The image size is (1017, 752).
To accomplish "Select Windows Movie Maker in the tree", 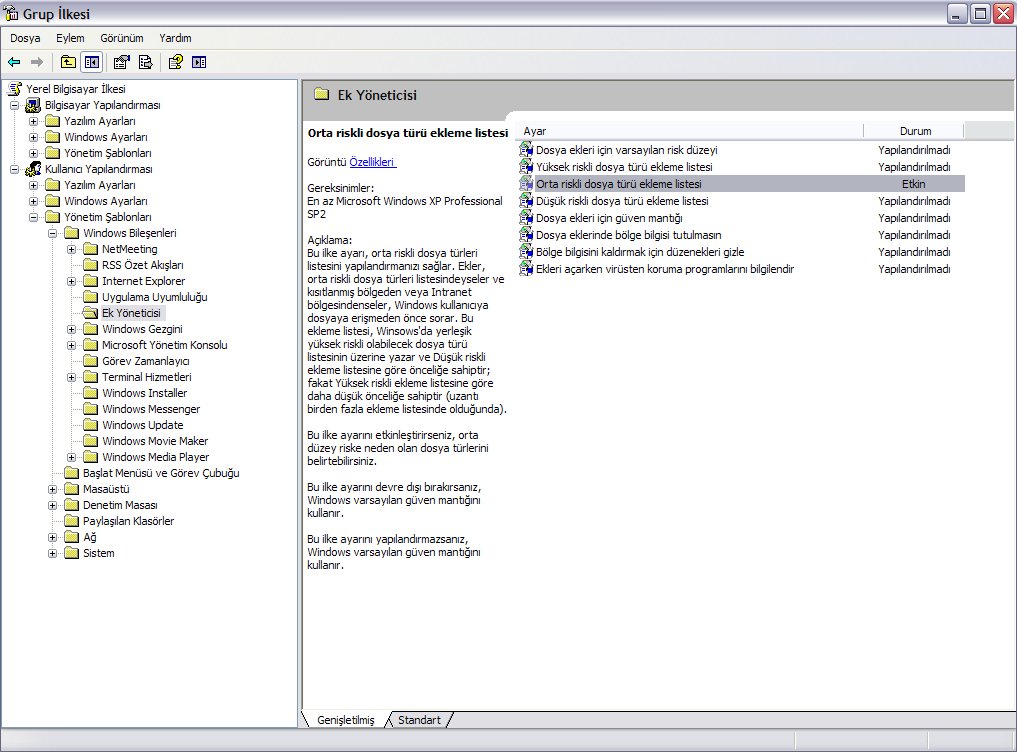I will [x=155, y=441].
